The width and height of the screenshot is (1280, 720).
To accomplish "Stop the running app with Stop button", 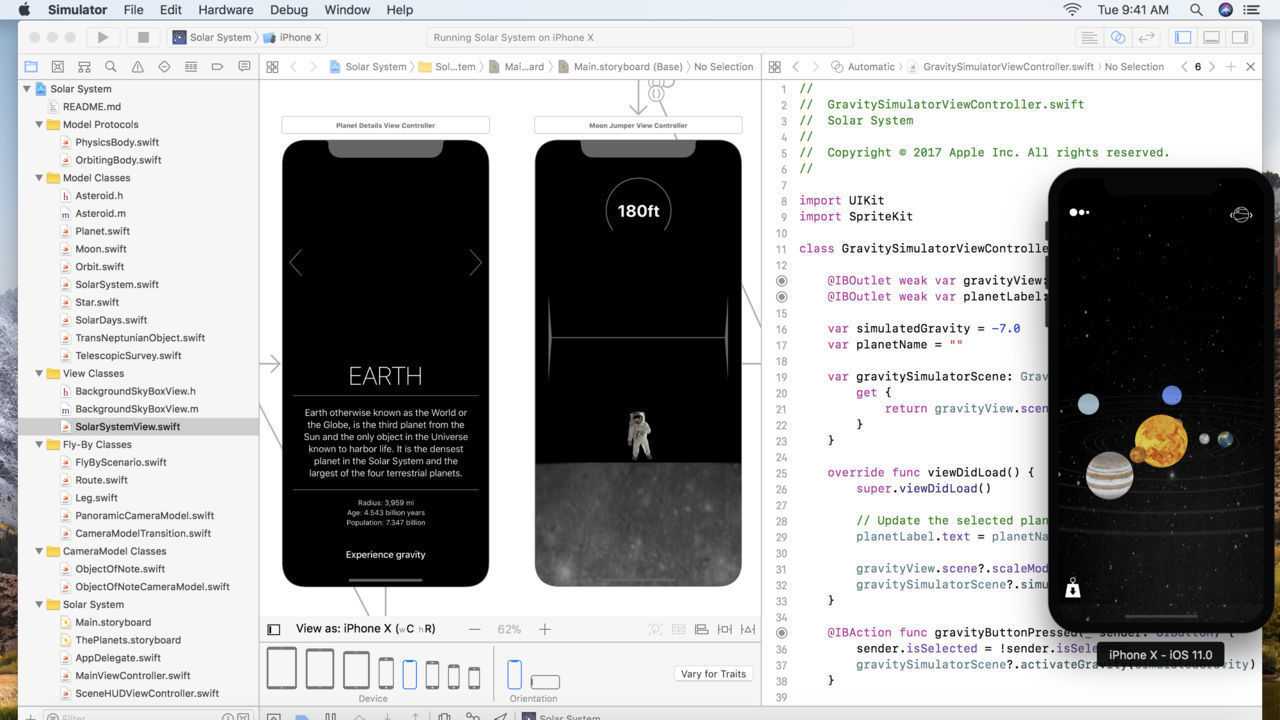I will [x=143, y=37].
